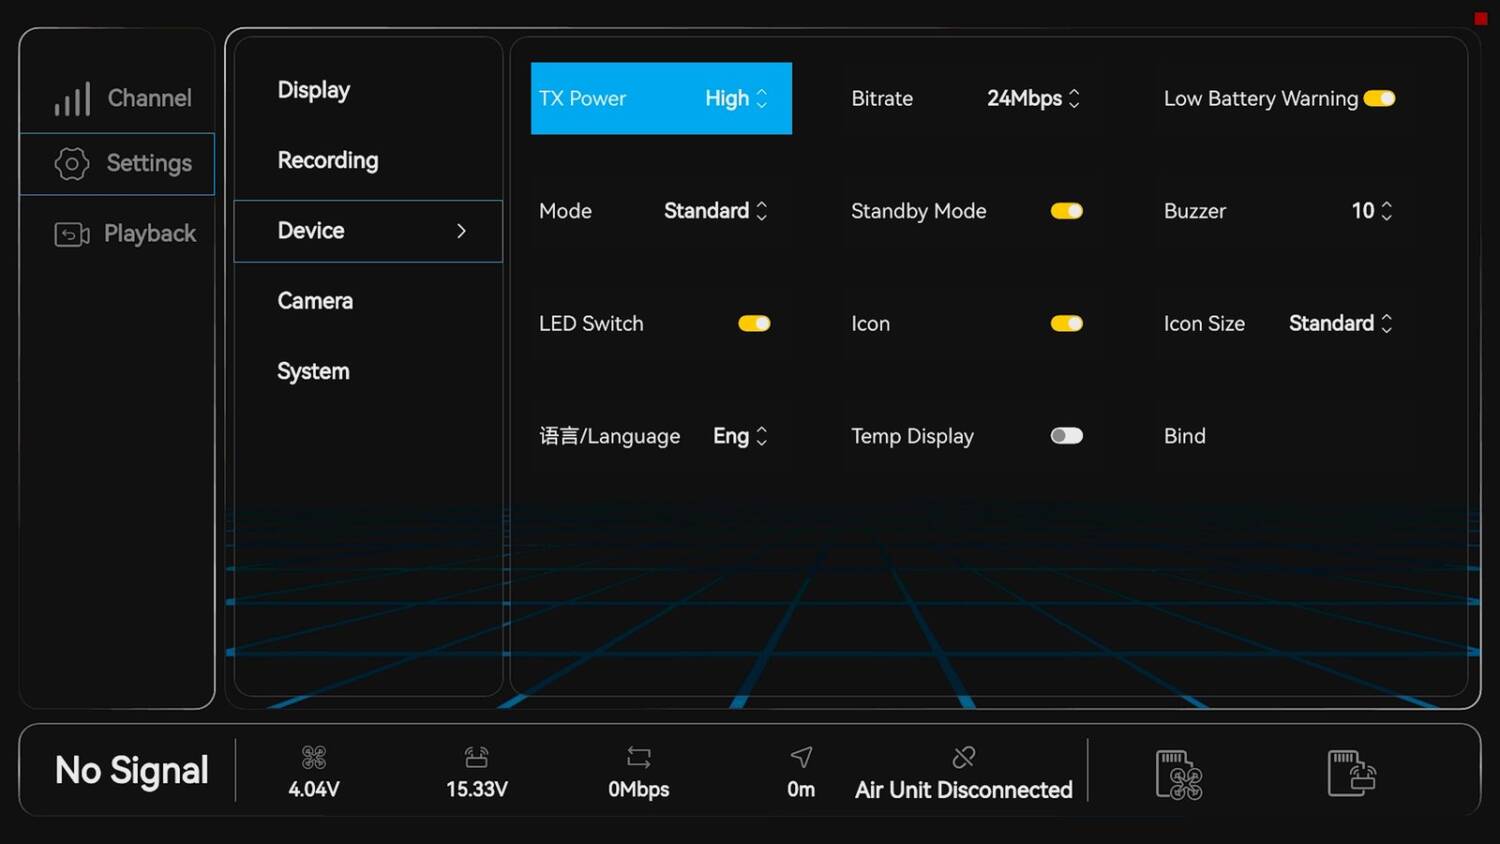
Task: Enable the Temp Display toggle
Action: pos(1066,436)
